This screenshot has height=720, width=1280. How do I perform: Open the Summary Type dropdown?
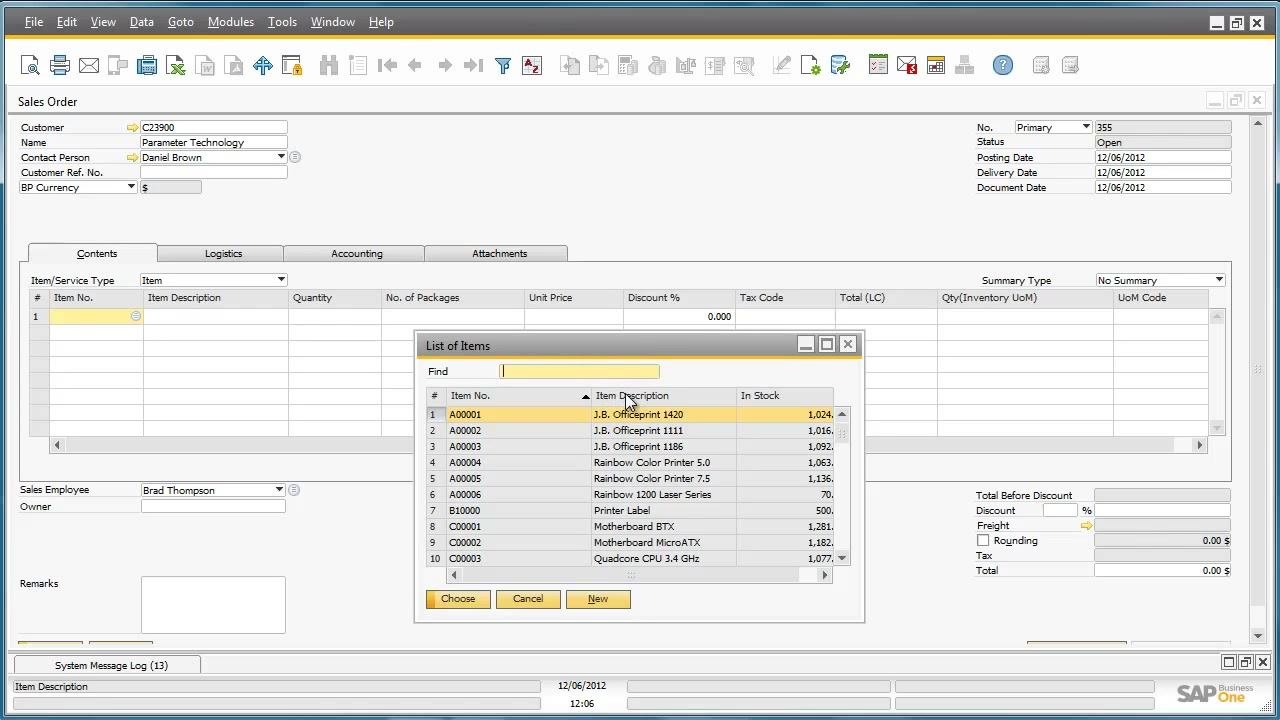(1219, 280)
